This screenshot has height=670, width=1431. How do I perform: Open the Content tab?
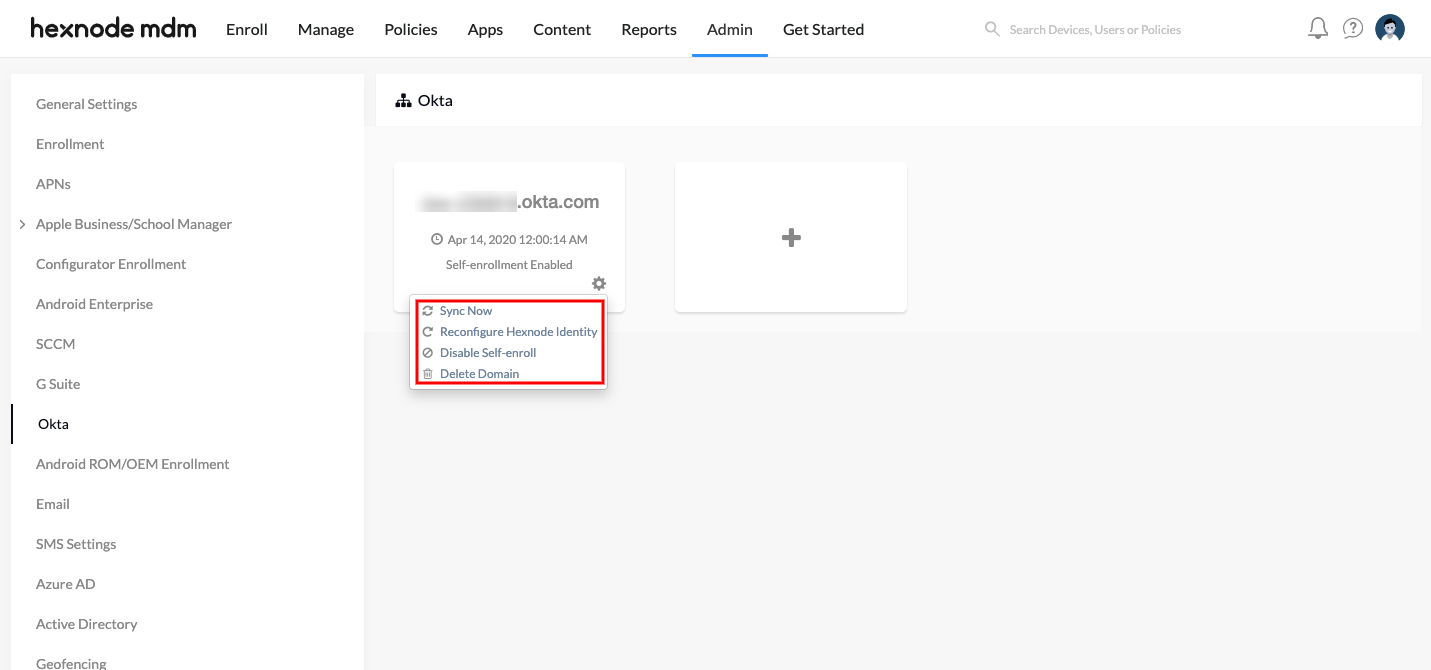coord(562,29)
